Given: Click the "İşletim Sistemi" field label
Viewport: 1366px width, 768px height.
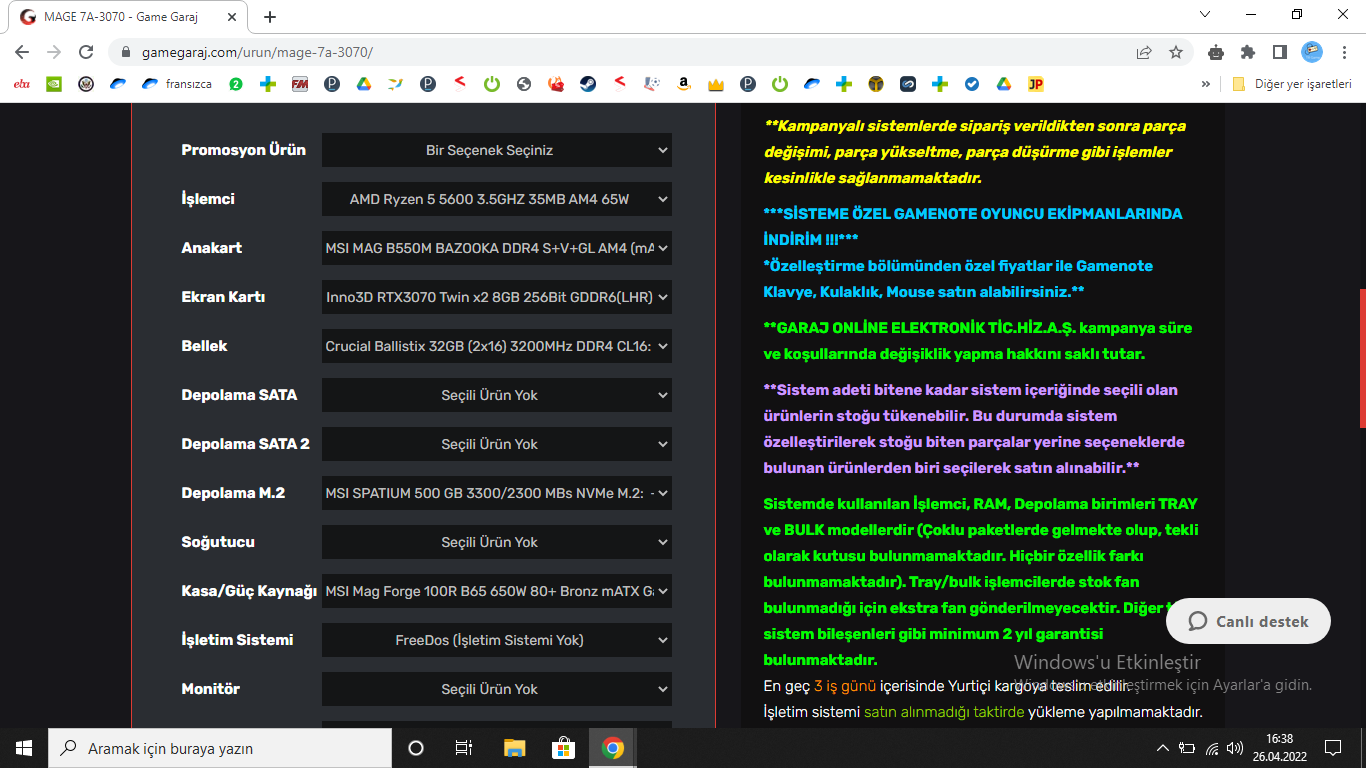Looking at the screenshot, I should pyautogui.click(x=237, y=640).
